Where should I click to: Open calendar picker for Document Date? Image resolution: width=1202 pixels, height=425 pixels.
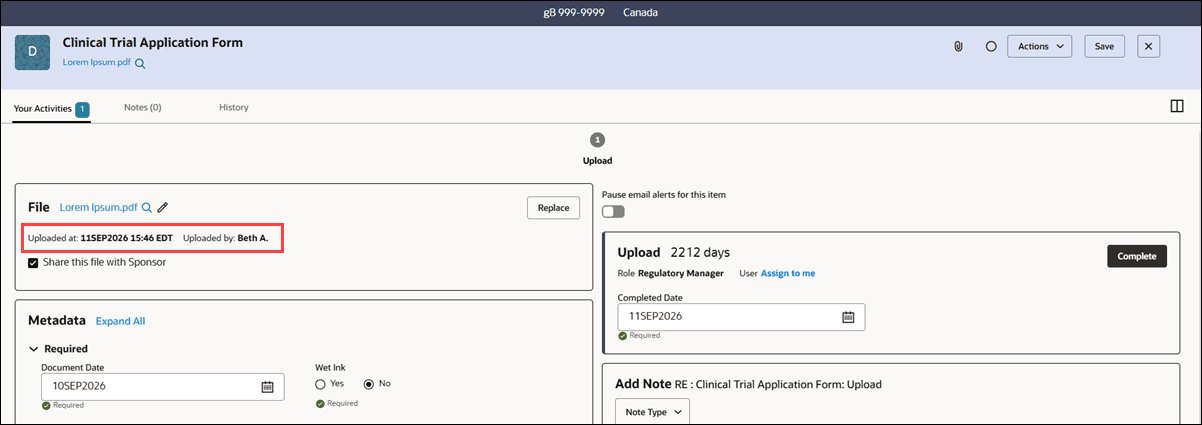[x=267, y=386]
